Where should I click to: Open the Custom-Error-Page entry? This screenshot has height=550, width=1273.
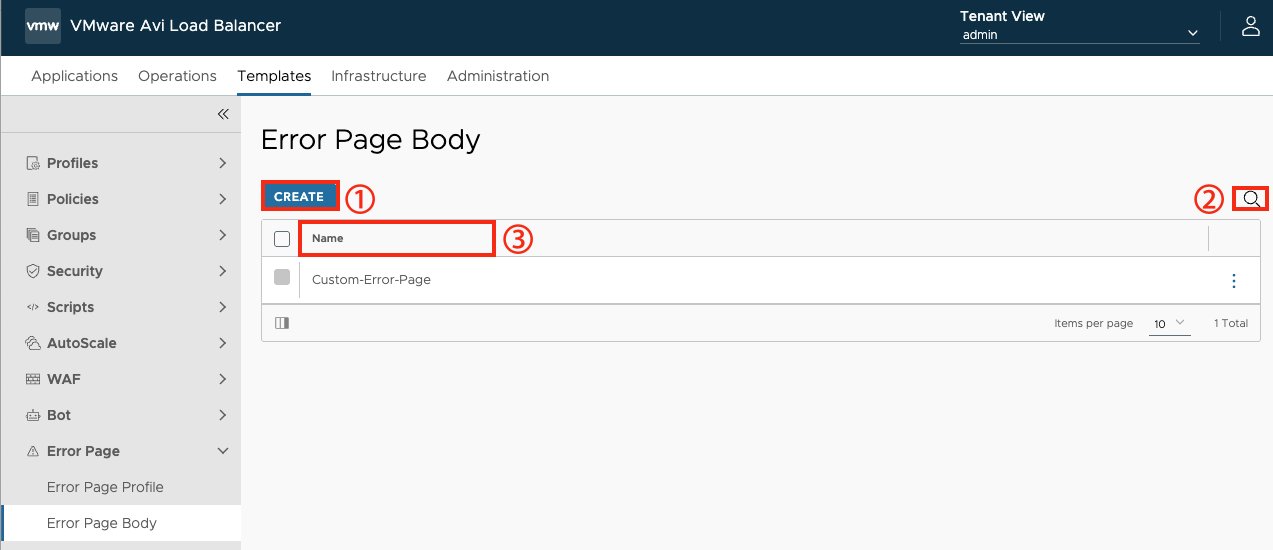click(x=371, y=280)
